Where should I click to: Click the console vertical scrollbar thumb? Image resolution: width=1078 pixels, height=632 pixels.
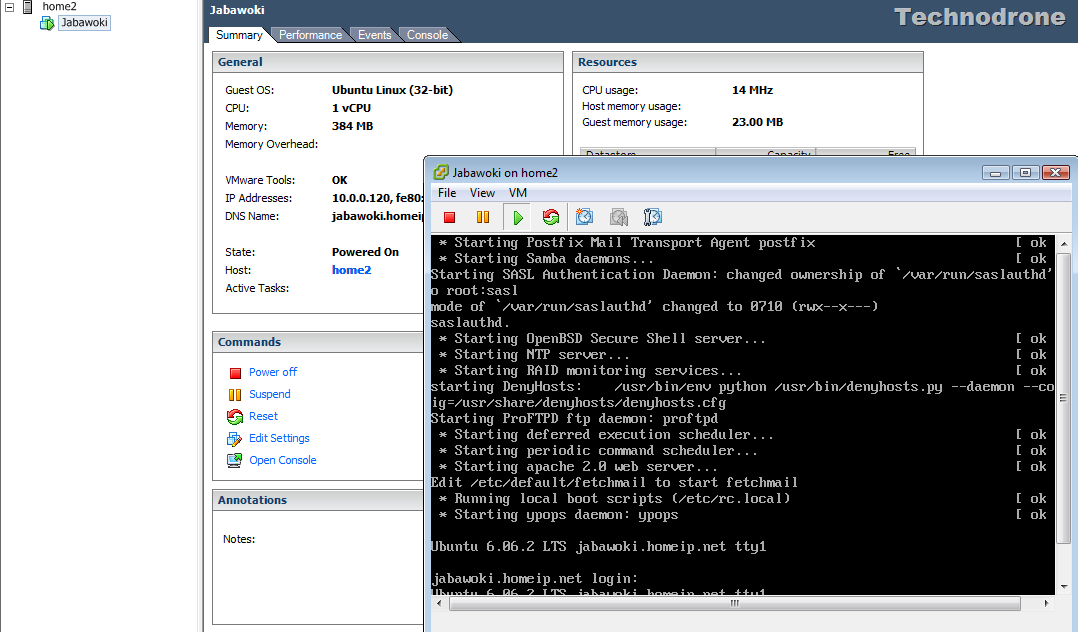coord(1064,397)
